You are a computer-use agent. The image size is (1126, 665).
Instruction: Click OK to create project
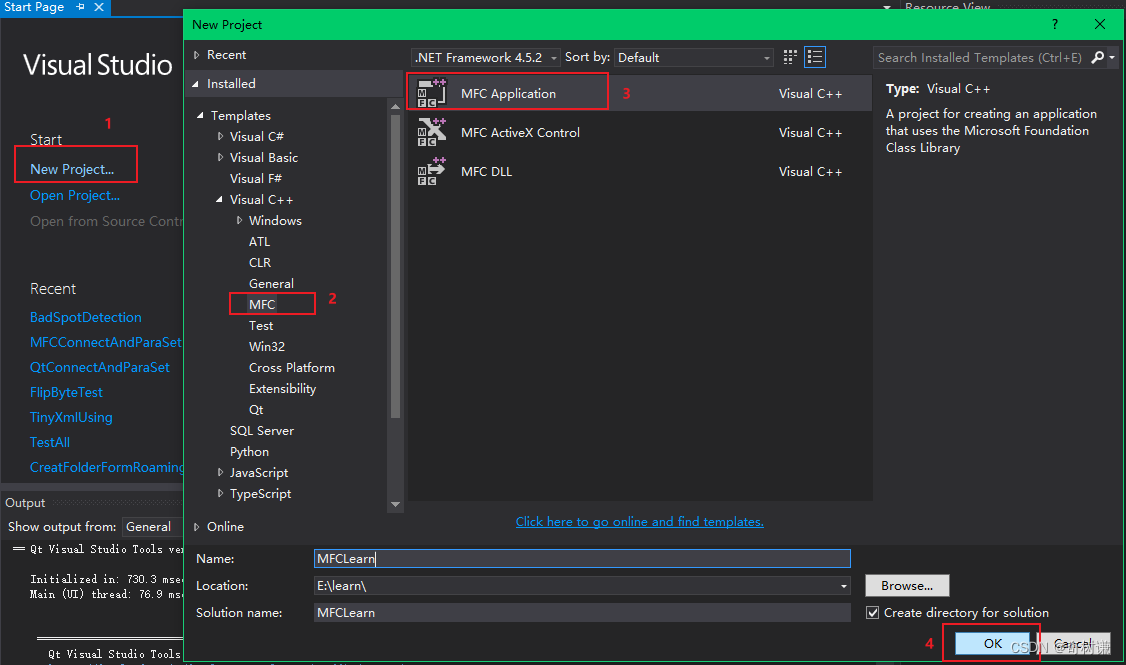point(992,643)
